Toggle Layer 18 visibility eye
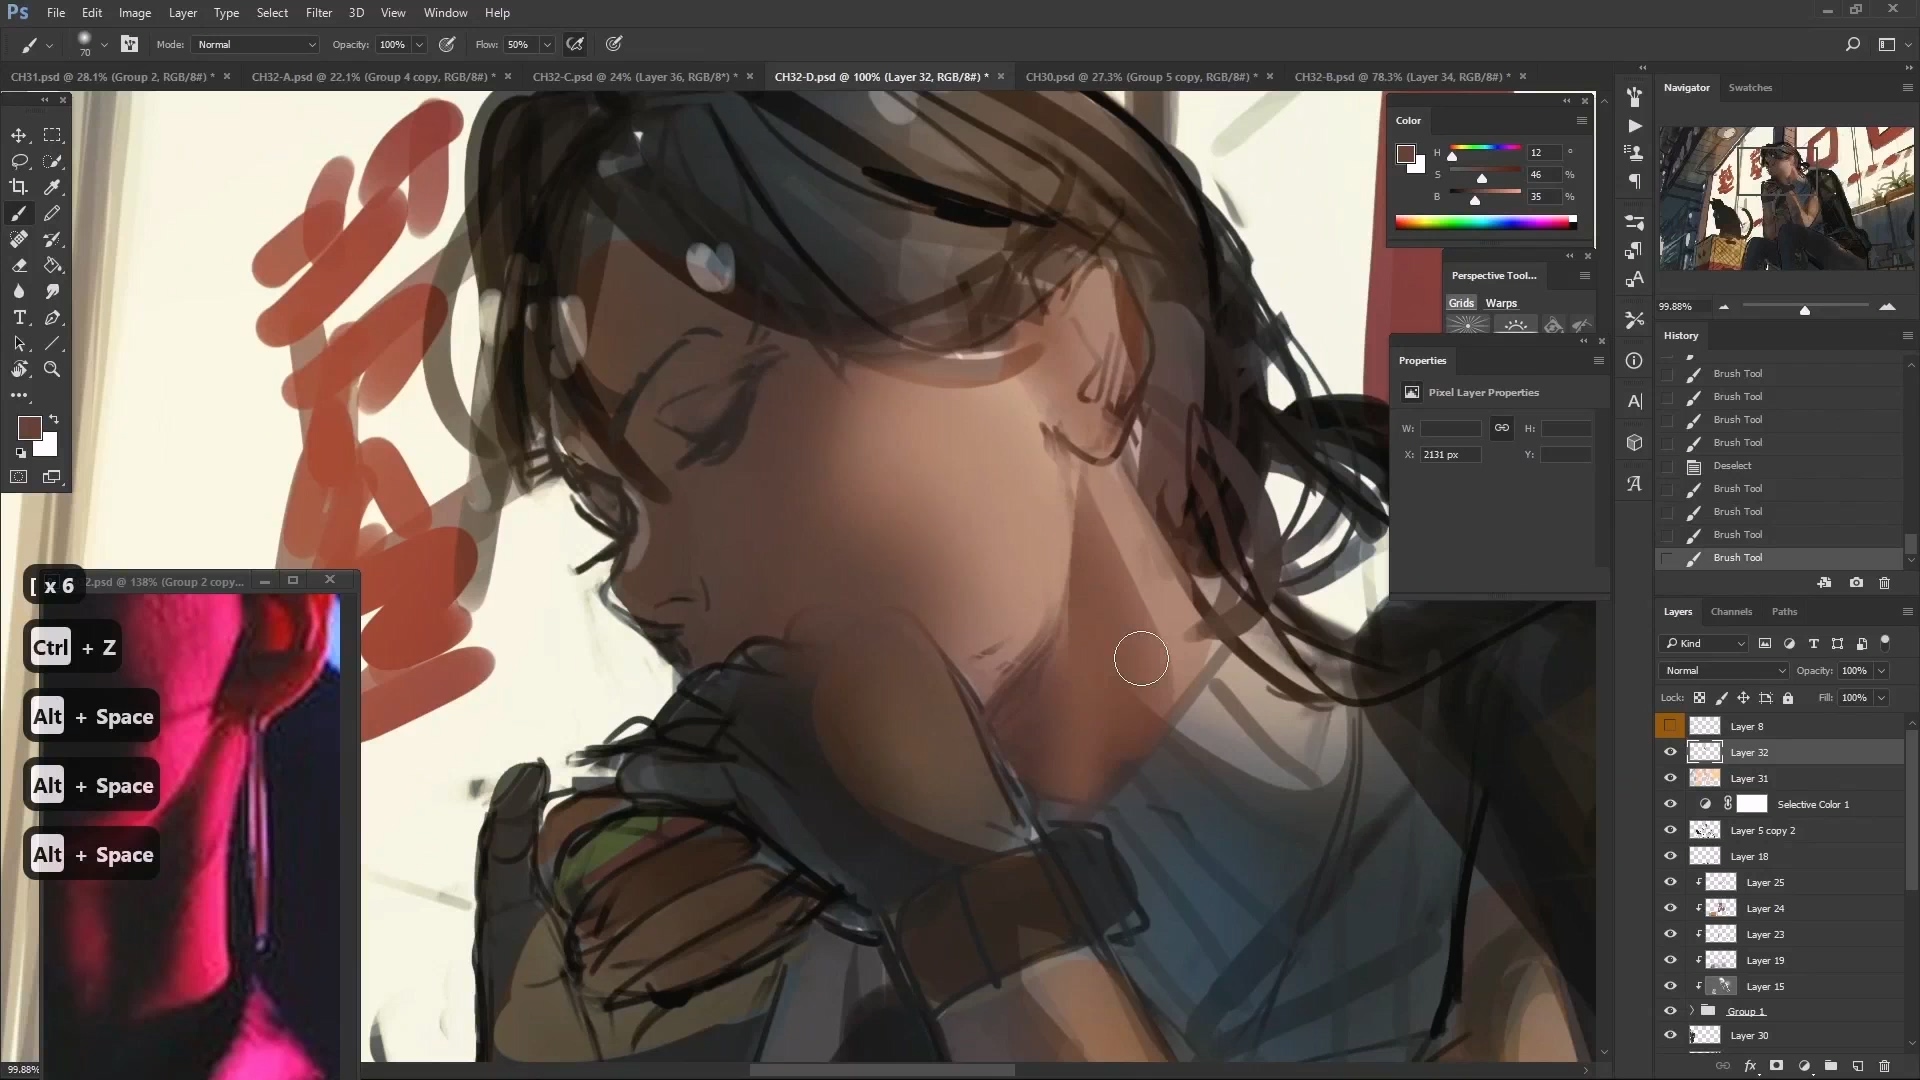1920x1080 pixels. coord(1670,856)
